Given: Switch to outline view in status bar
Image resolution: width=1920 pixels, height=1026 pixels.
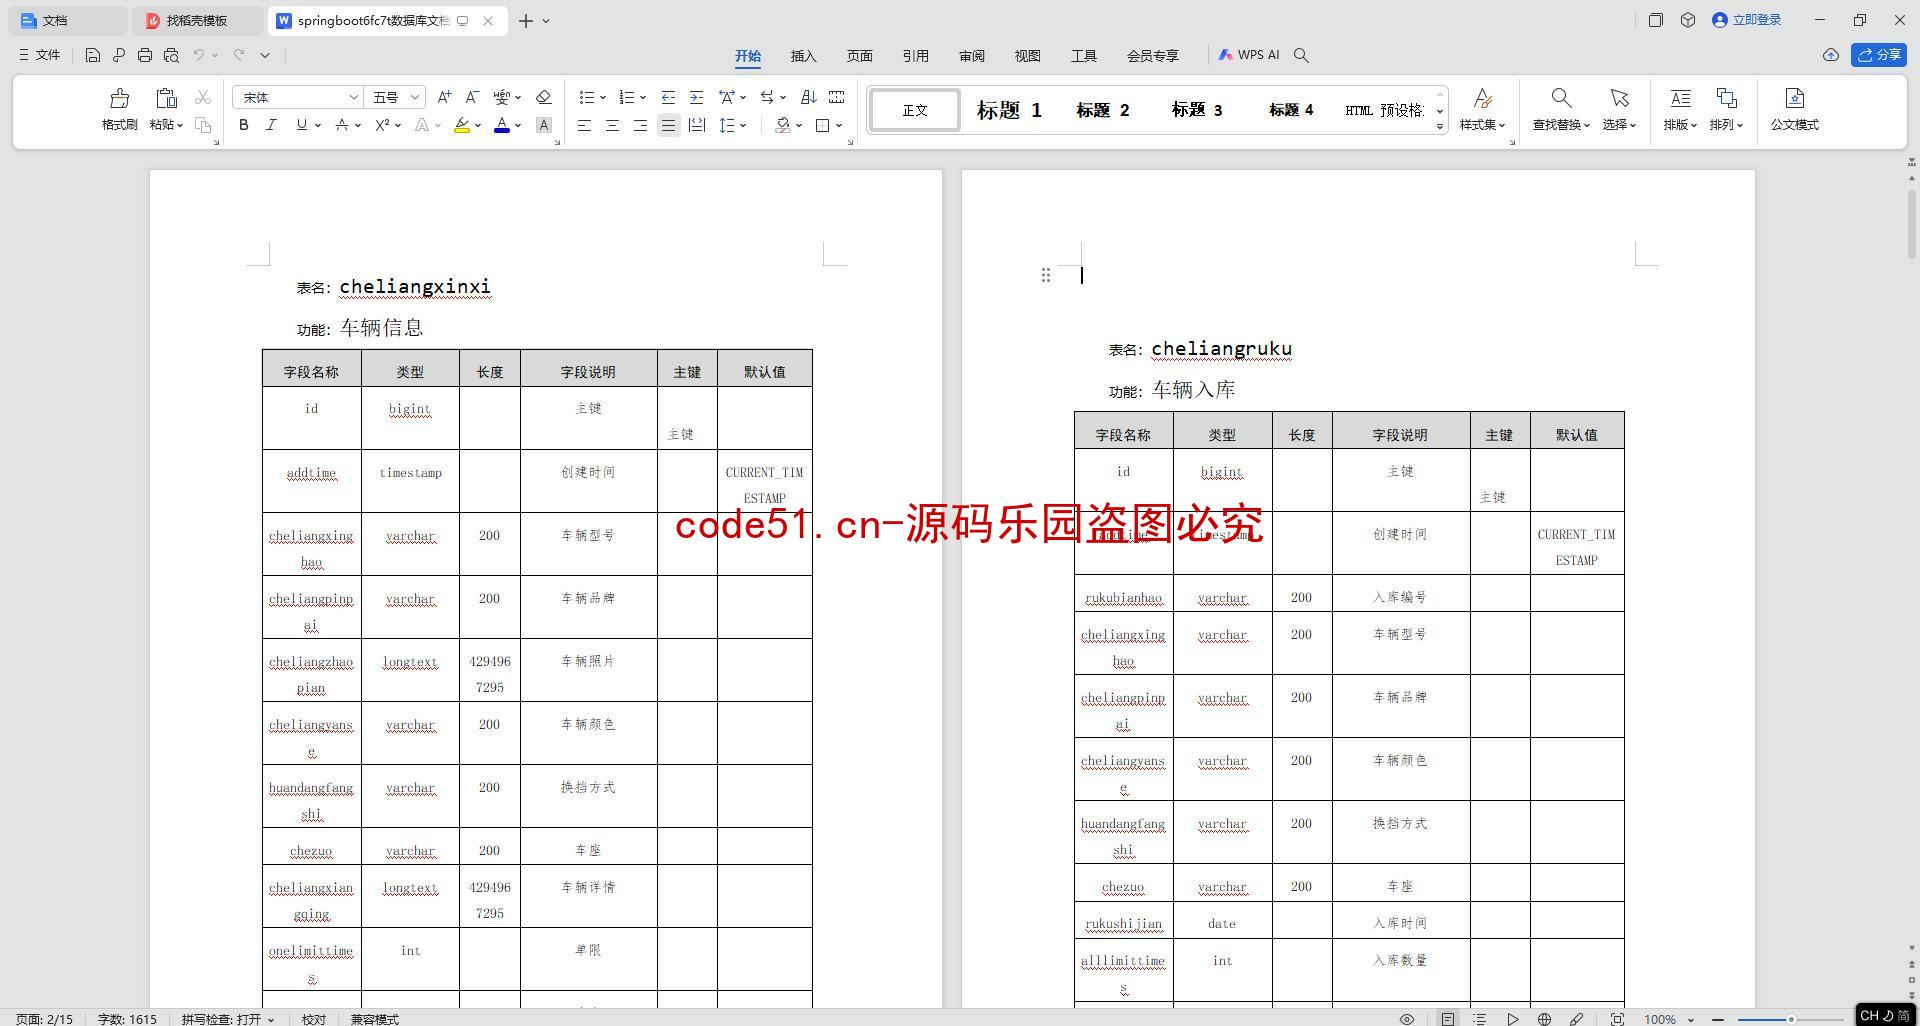Looking at the screenshot, I should pyautogui.click(x=1479, y=1019).
